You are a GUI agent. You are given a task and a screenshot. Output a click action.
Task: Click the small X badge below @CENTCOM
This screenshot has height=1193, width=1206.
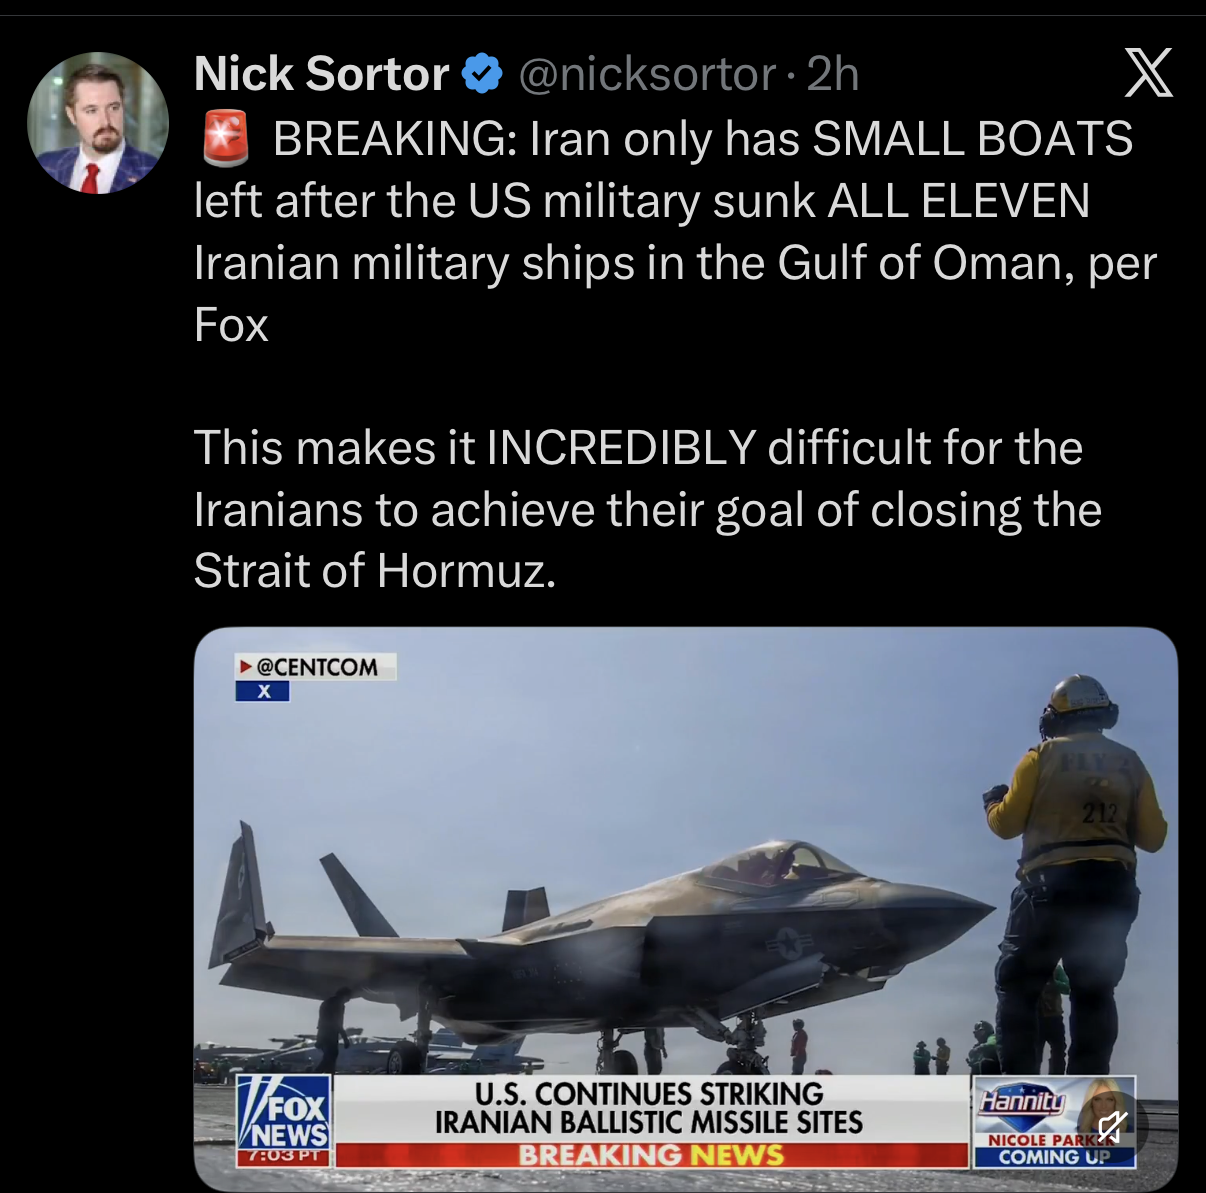pos(263,691)
